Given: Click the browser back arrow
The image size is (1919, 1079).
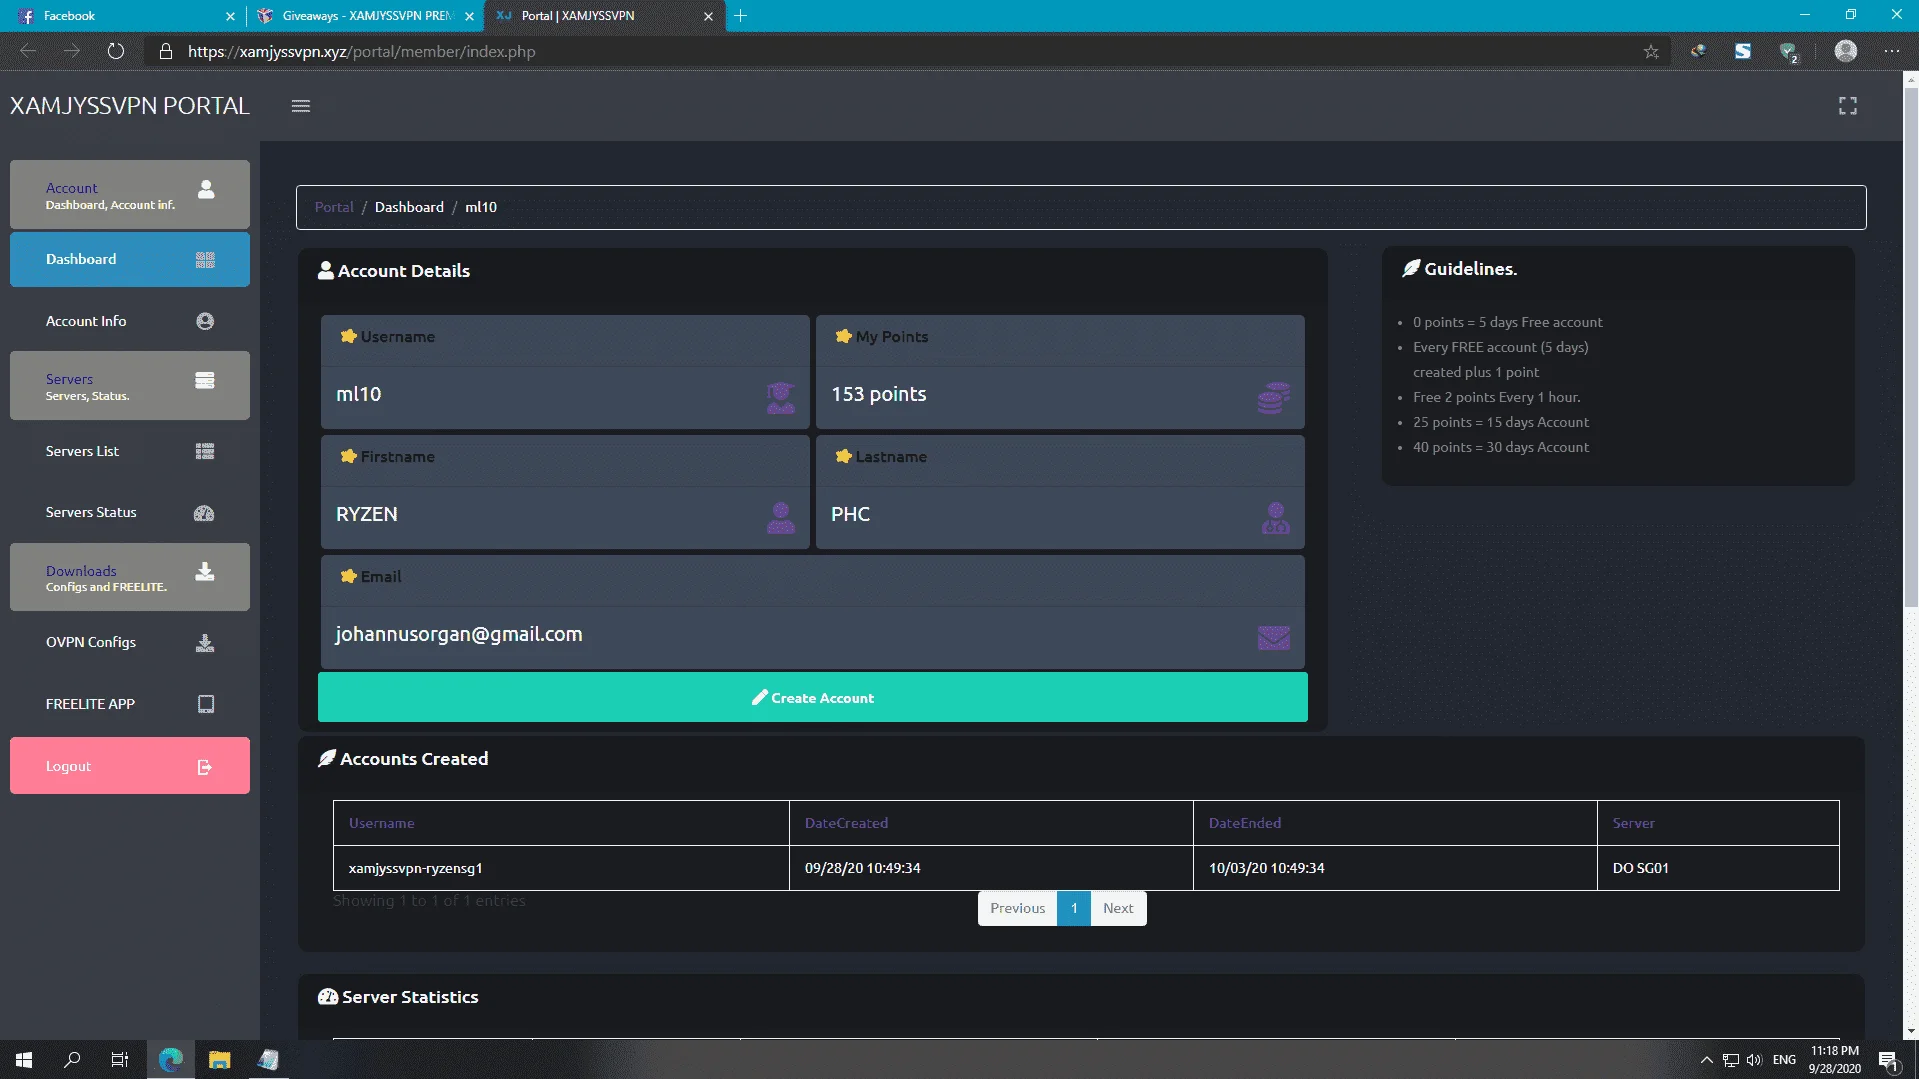Looking at the screenshot, I should click(28, 51).
